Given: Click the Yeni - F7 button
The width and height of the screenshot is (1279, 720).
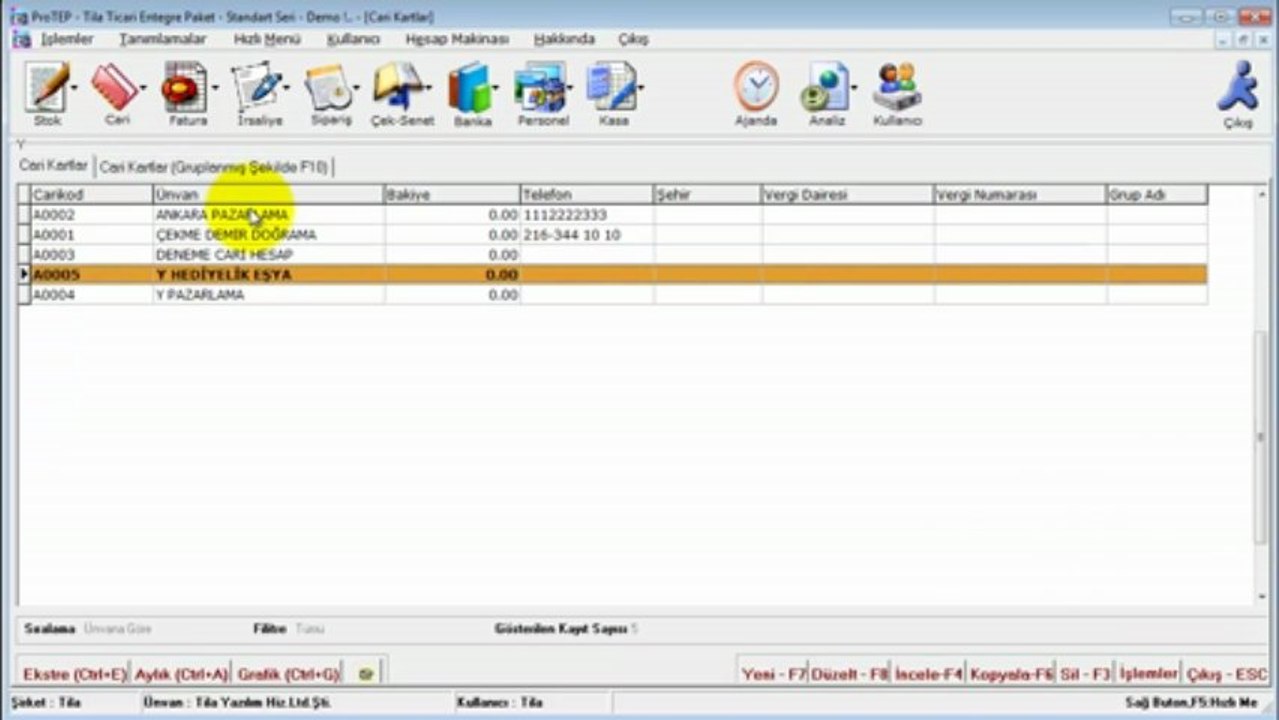Looking at the screenshot, I should [x=774, y=674].
